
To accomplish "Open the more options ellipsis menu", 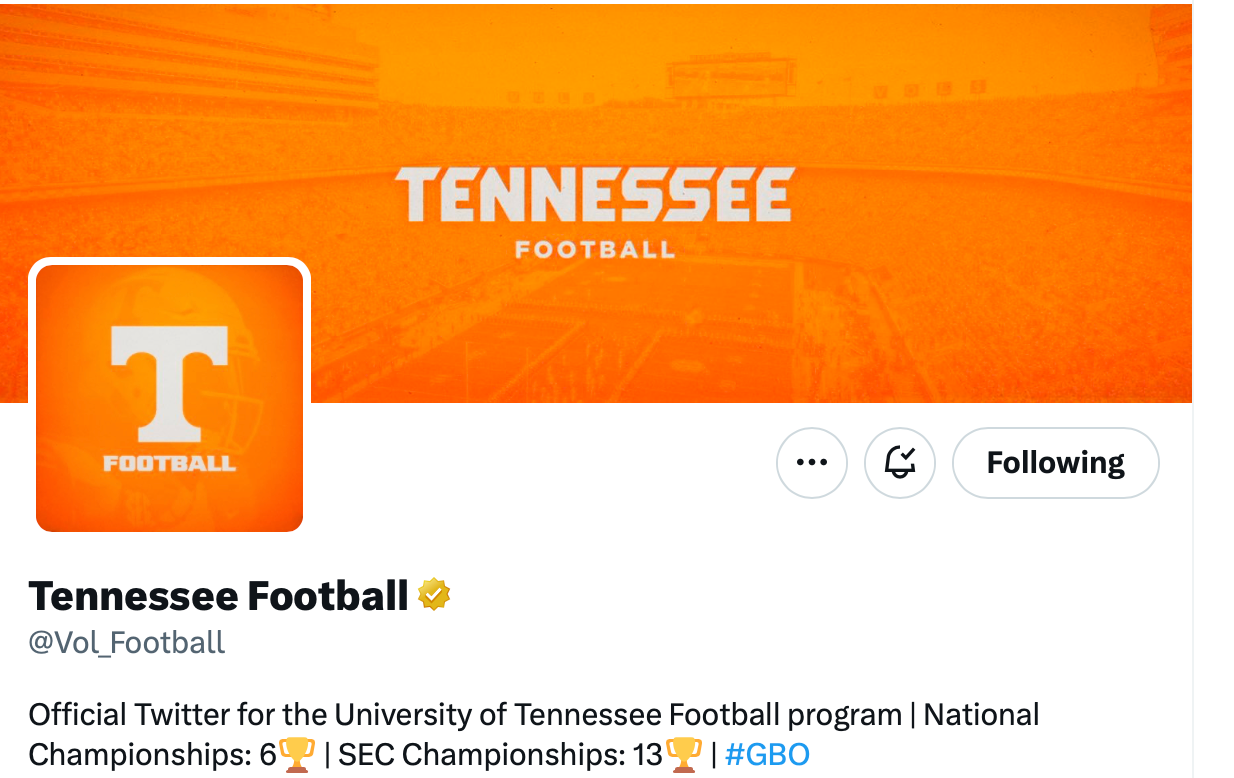I will (811, 462).
